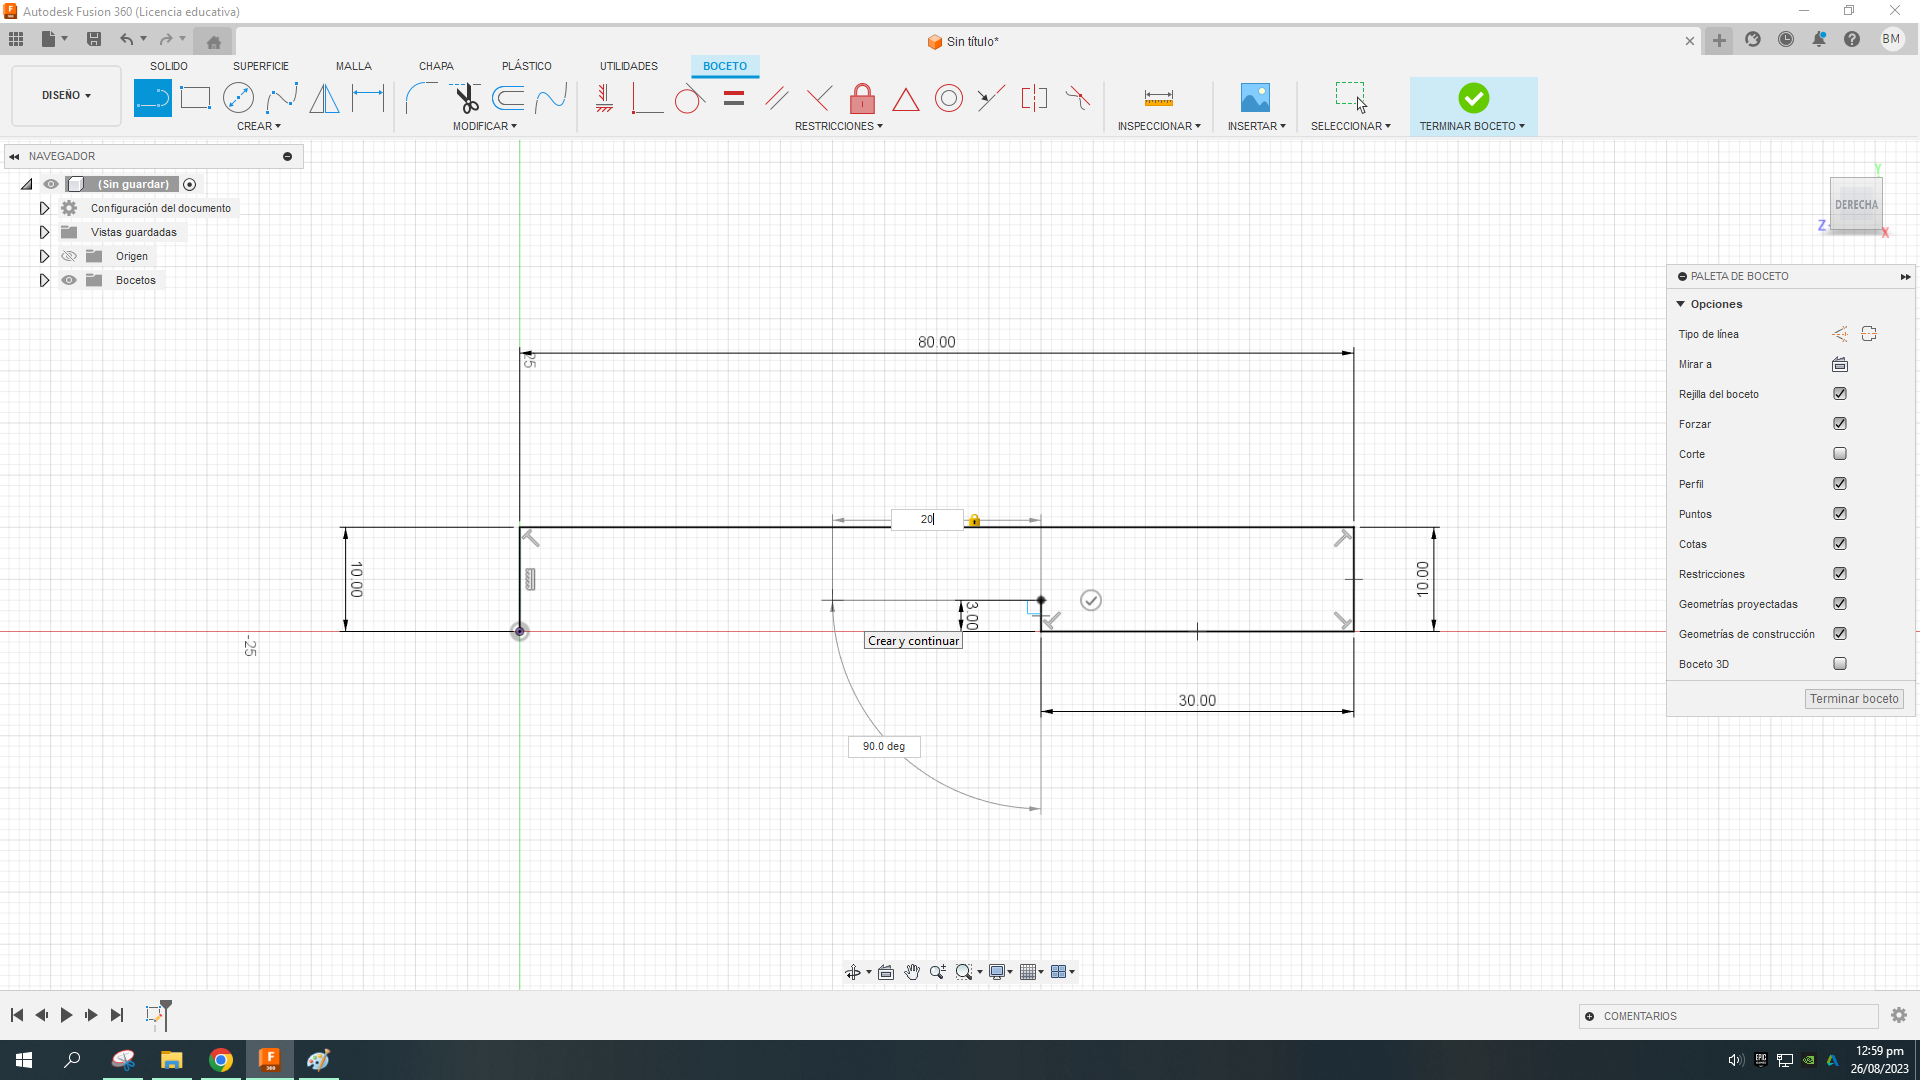Hide the Bocetos folder with eye icon
This screenshot has width=1924, height=1082.
coord(69,281)
